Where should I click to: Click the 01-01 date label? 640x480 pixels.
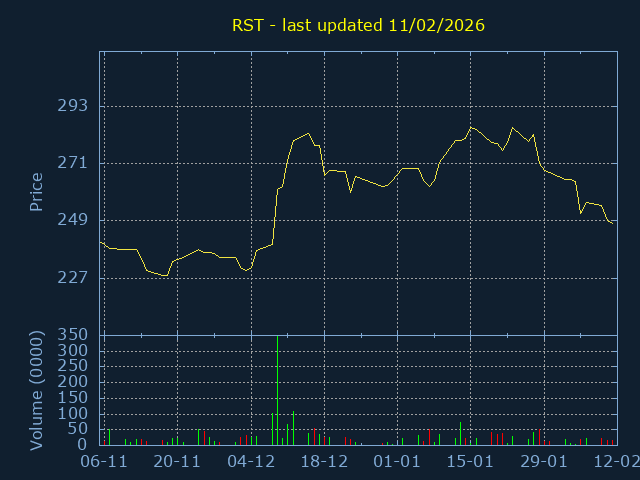click(x=397, y=462)
